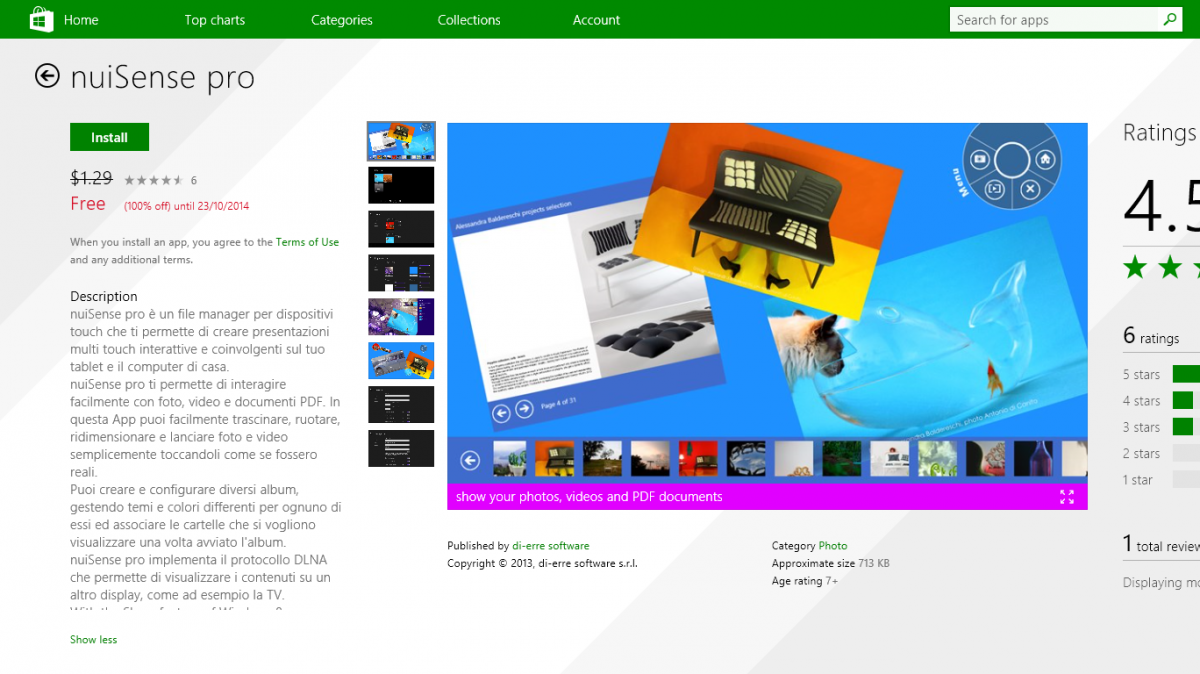The height and width of the screenshot is (674, 1200).
Task: Open the Account menu
Action: (597, 20)
